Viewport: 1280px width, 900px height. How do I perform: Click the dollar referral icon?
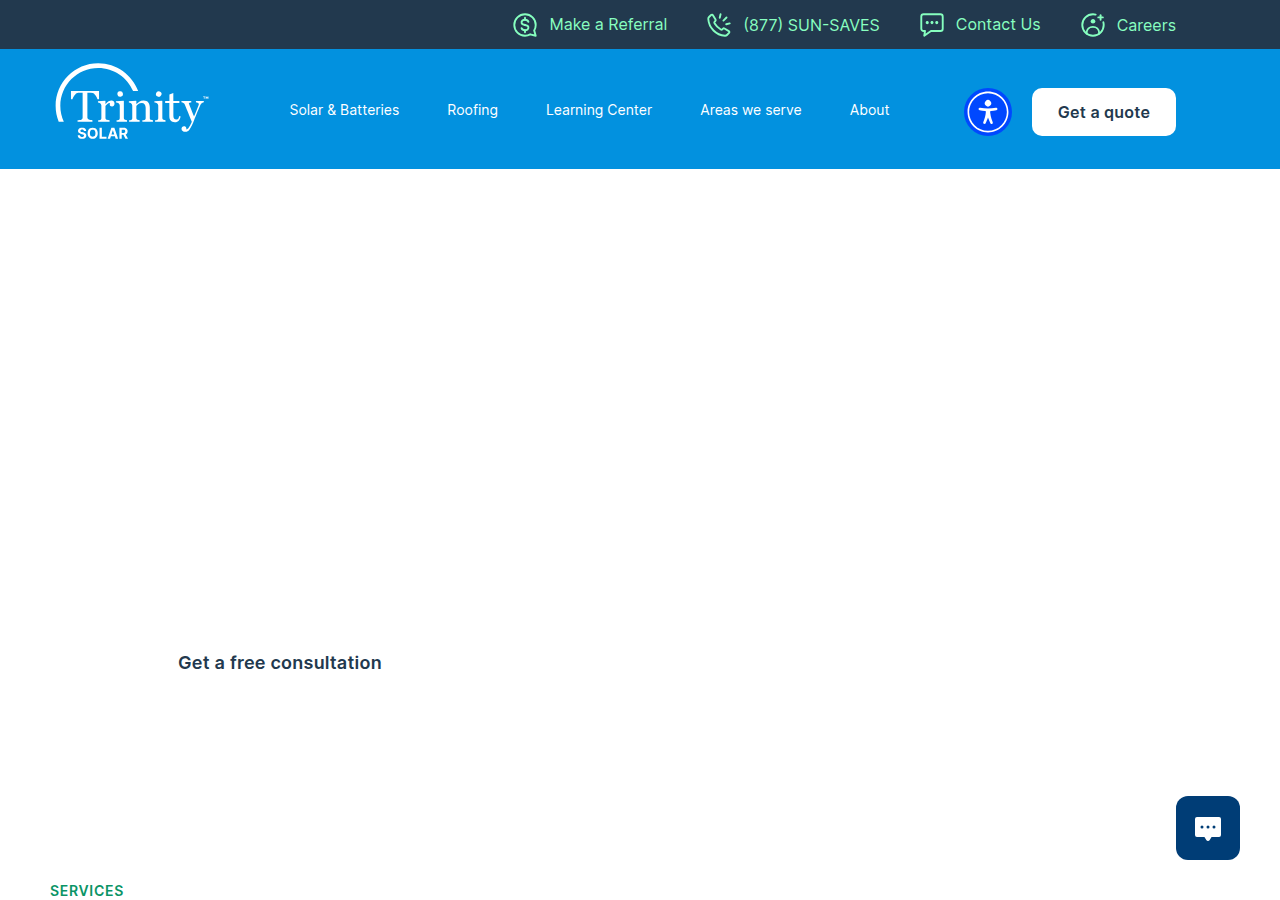525,25
